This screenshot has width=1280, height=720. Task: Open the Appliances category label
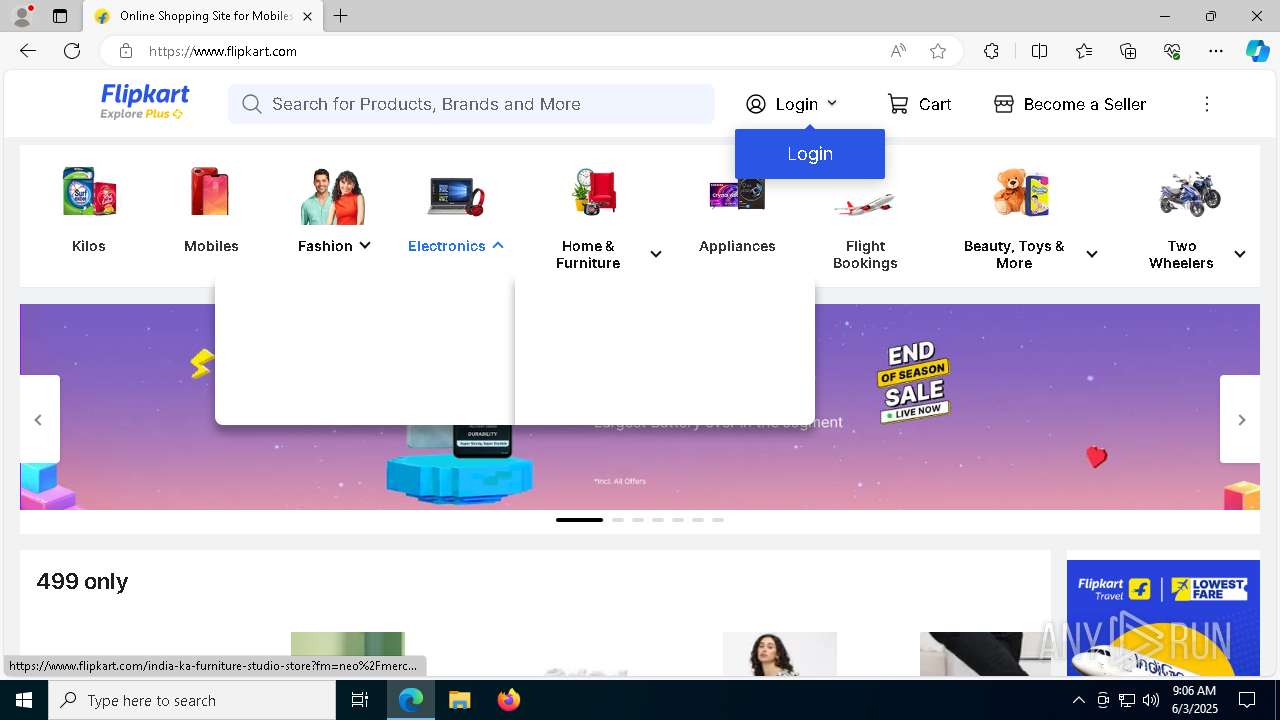737,246
